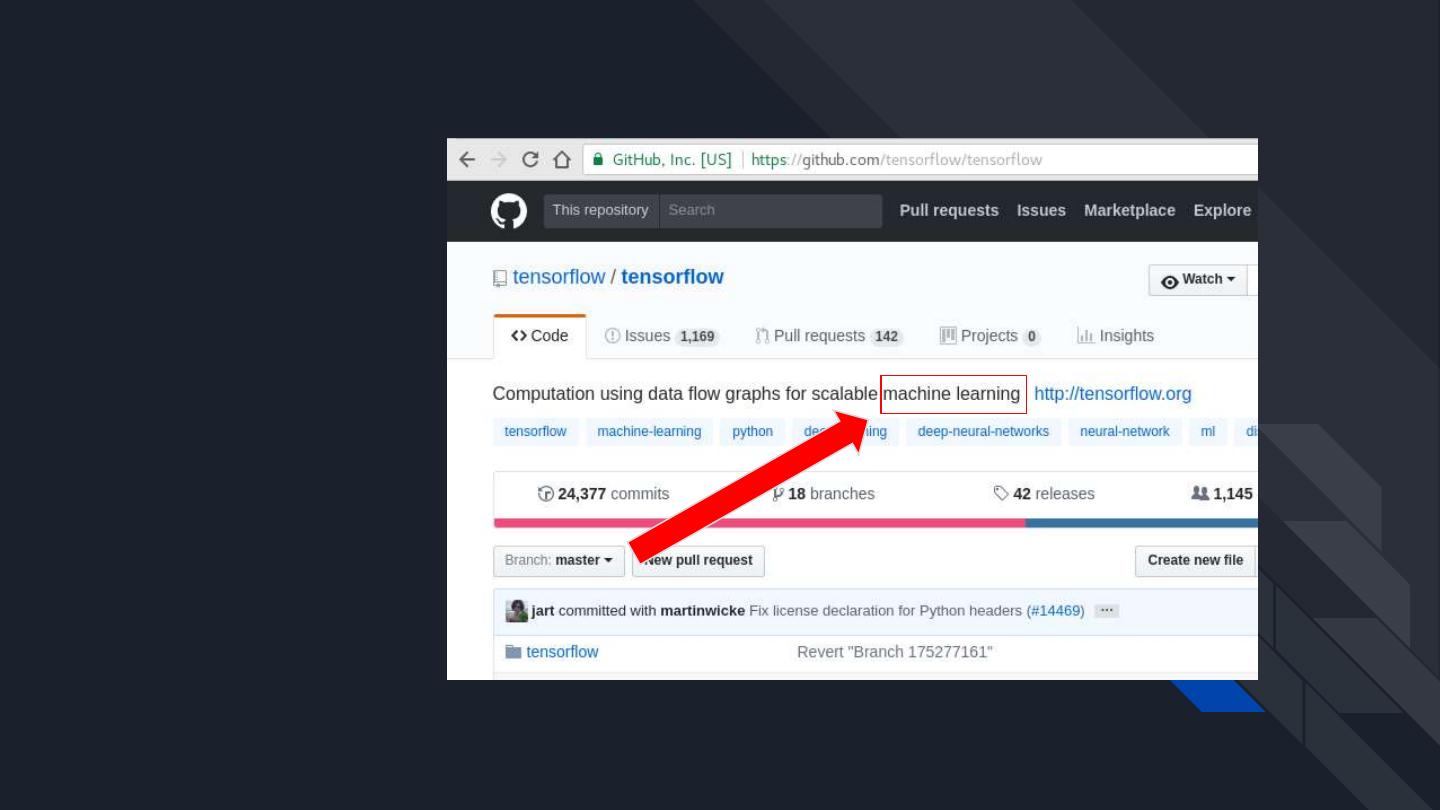Screen dimensions: 1440x810
Task: Open the tensorflow folder in the file list
Action: [x=562, y=652]
